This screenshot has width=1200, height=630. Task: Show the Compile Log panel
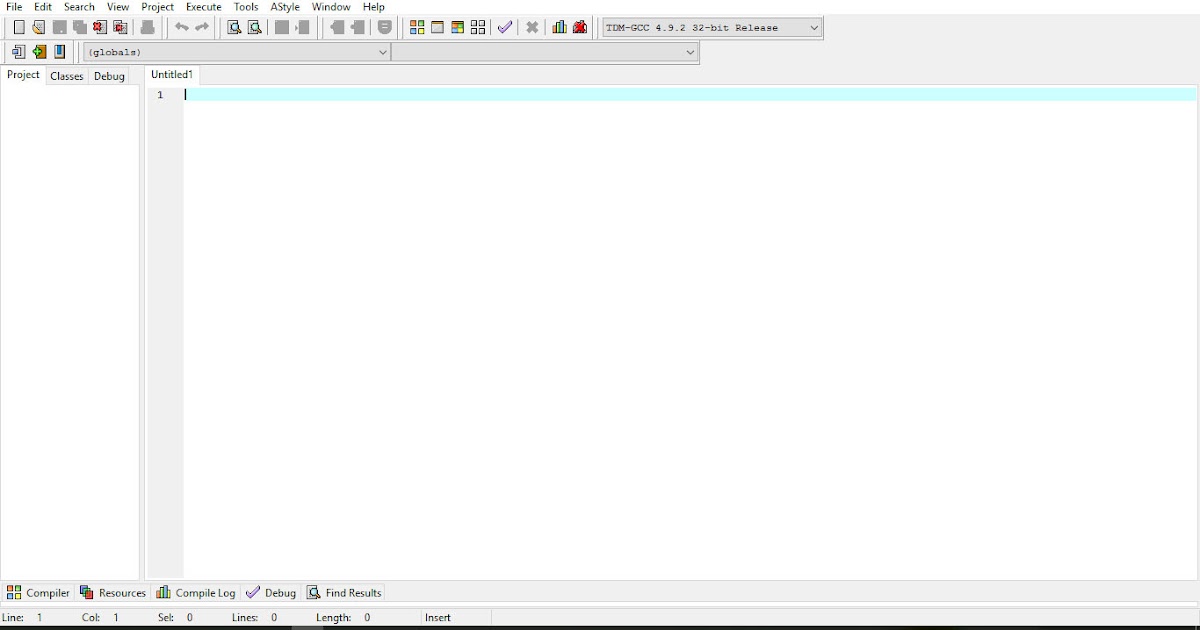coord(196,592)
